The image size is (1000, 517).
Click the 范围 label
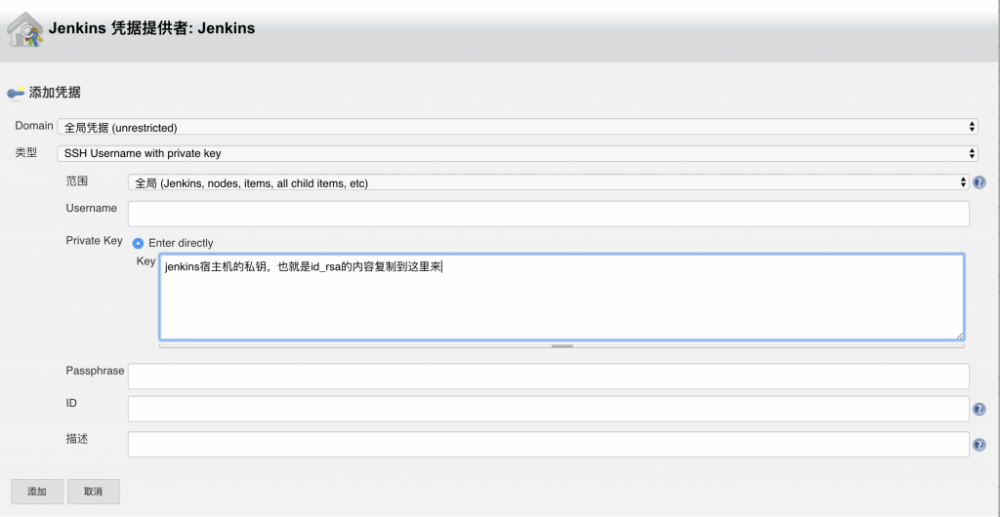pos(77,181)
